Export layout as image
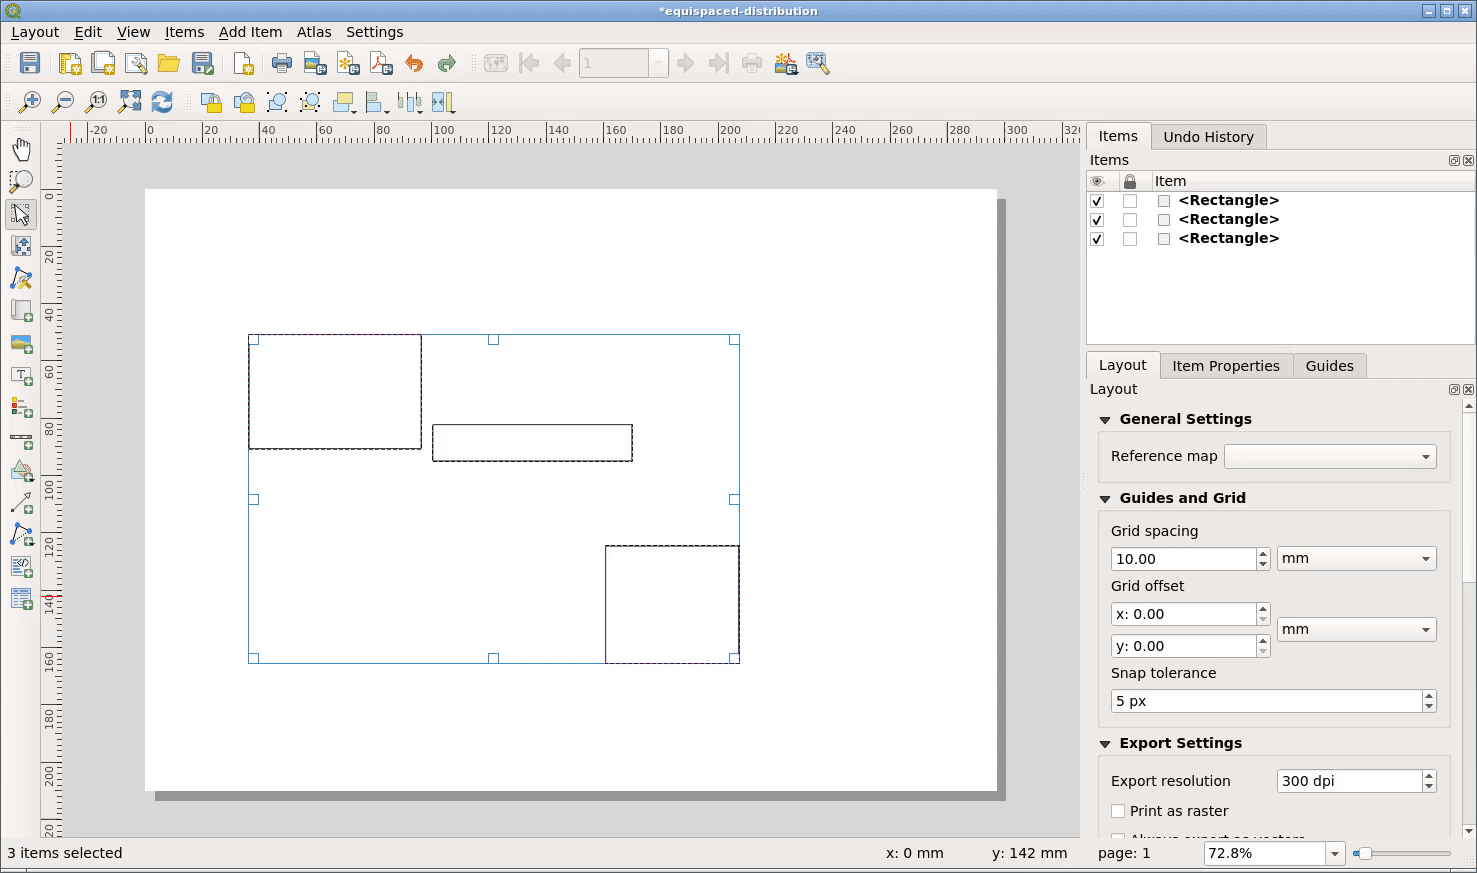This screenshot has height=873, width=1477. (315, 63)
